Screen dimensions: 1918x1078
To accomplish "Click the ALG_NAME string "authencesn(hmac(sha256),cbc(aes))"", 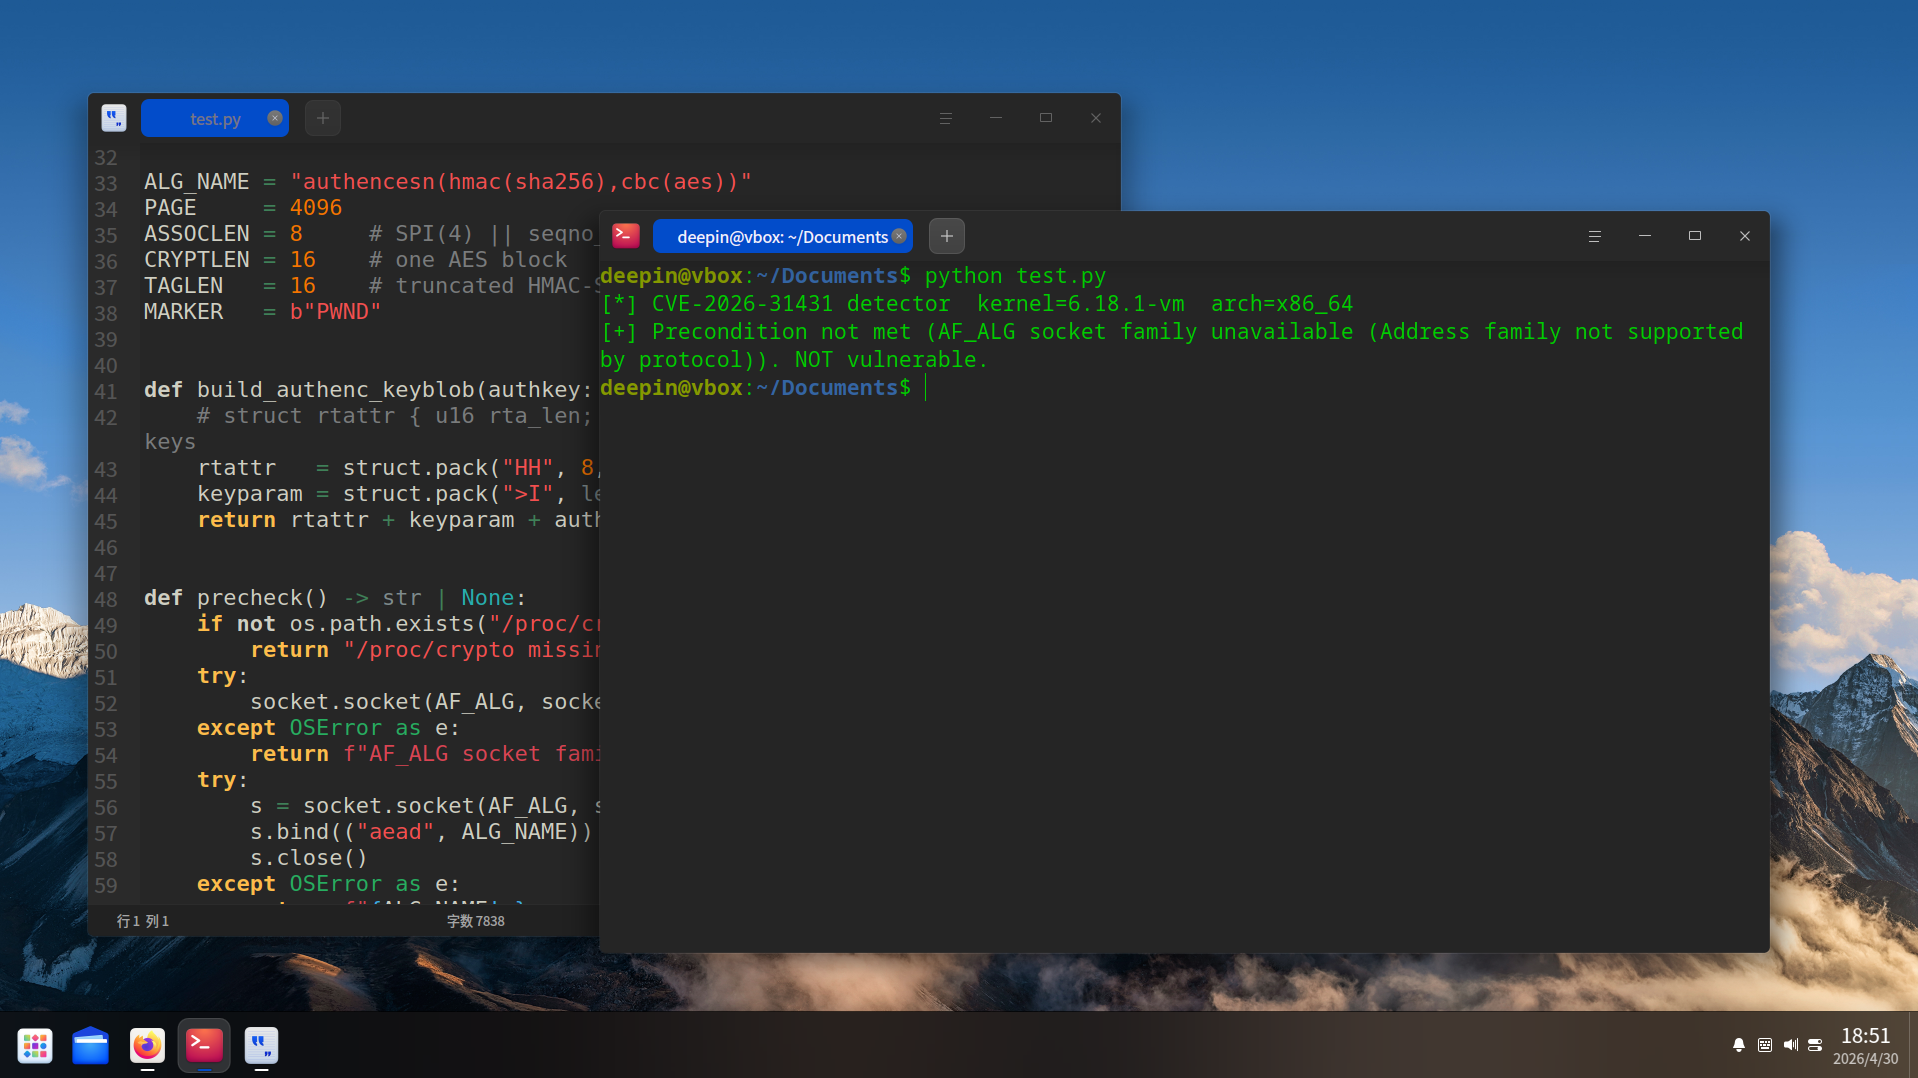I will pyautogui.click(x=521, y=182).
